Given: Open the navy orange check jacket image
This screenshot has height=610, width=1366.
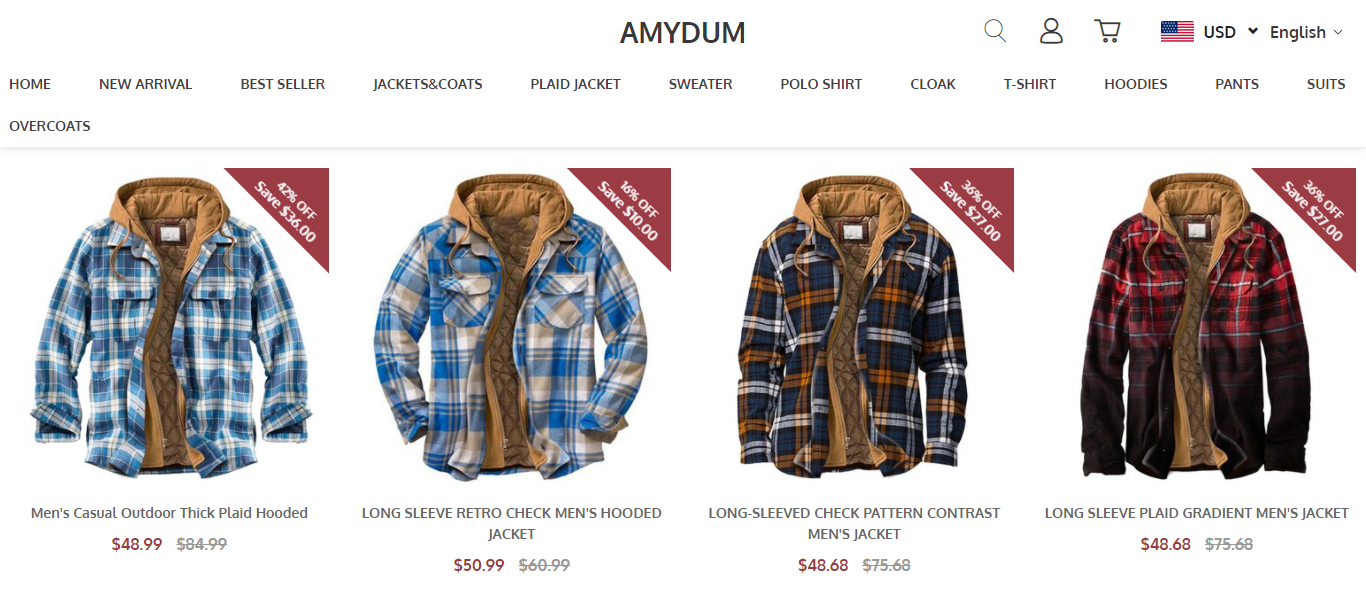Looking at the screenshot, I should [855, 326].
